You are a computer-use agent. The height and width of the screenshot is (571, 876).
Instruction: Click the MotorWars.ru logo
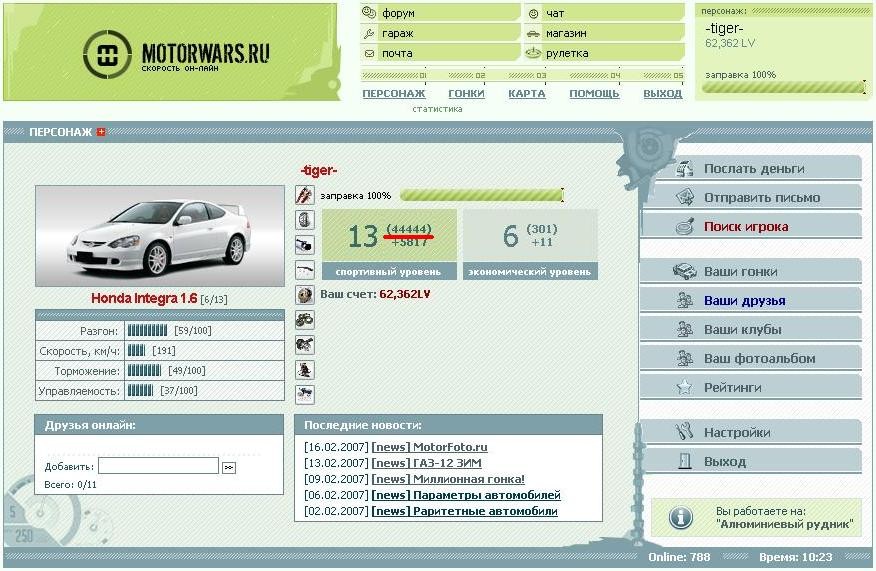pos(177,54)
